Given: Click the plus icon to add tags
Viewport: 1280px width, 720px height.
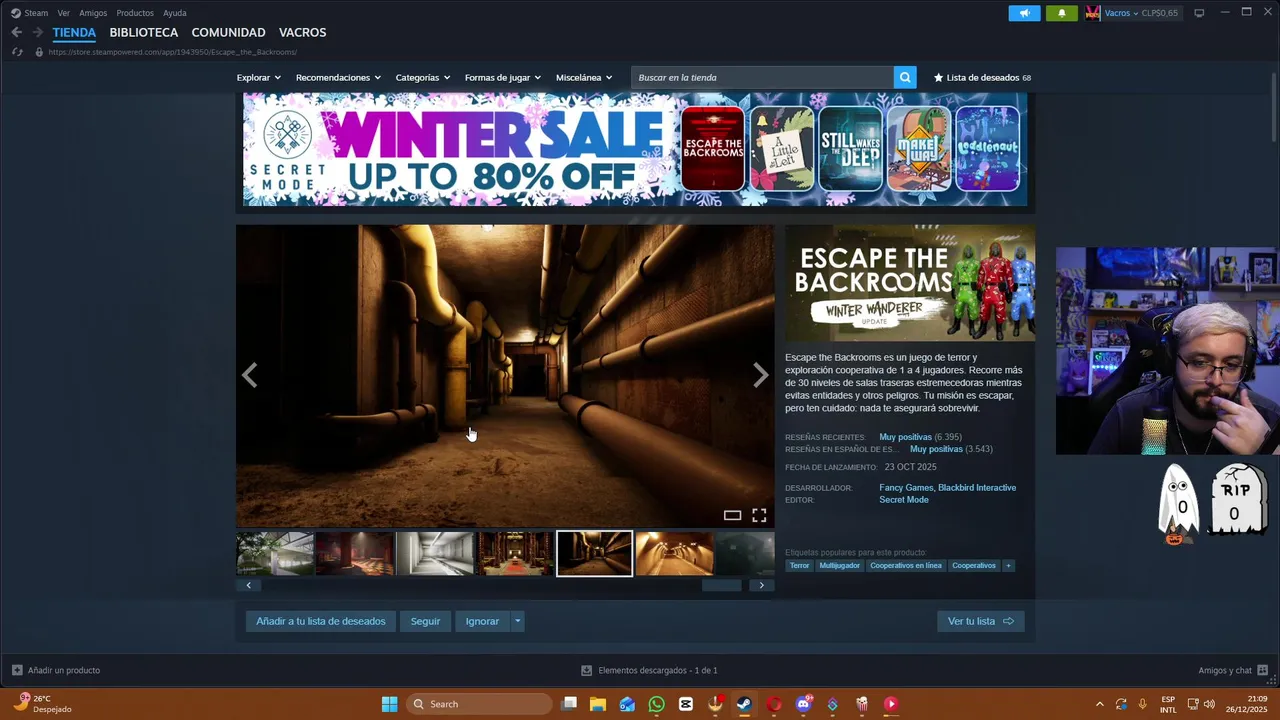Looking at the screenshot, I should click(1008, 565).
